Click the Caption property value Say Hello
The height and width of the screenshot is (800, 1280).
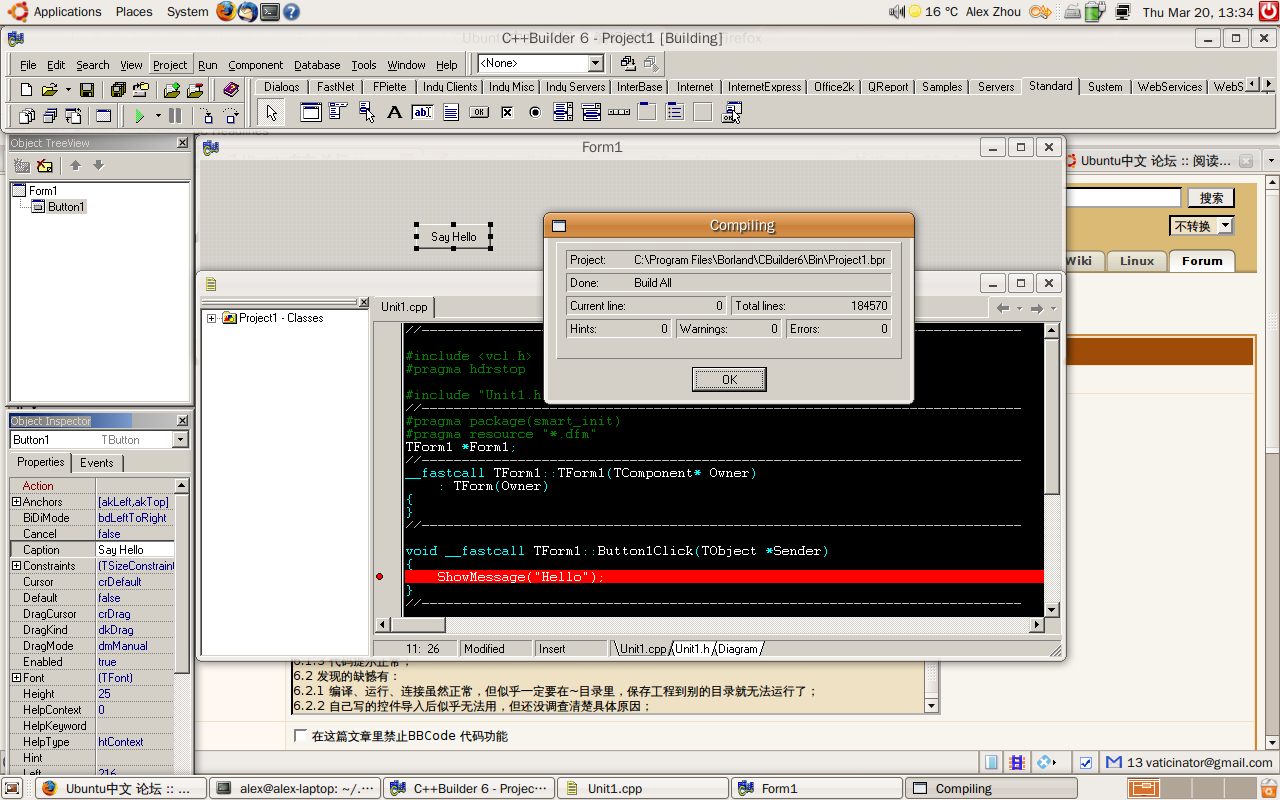point(134,550)
